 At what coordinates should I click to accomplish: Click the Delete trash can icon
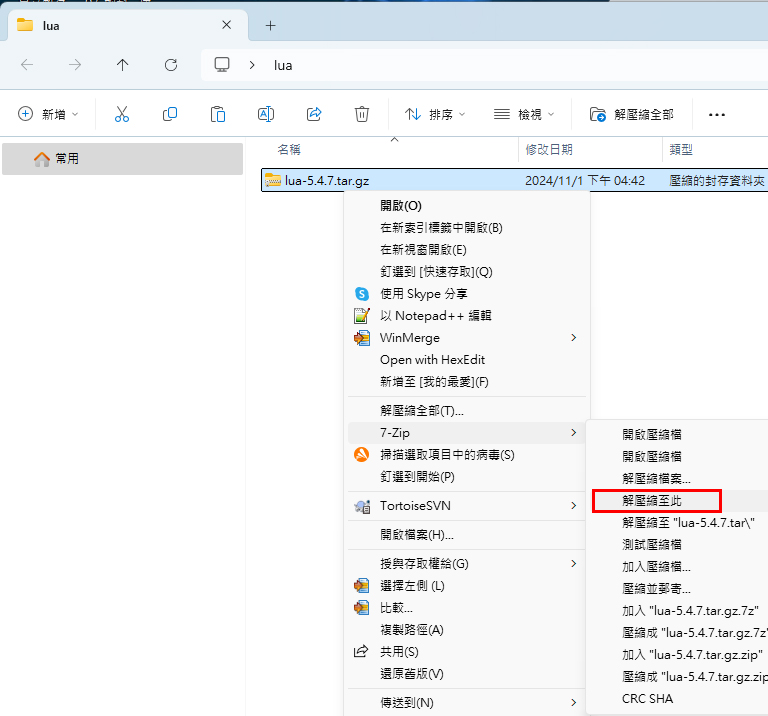(x=361, y=114)
